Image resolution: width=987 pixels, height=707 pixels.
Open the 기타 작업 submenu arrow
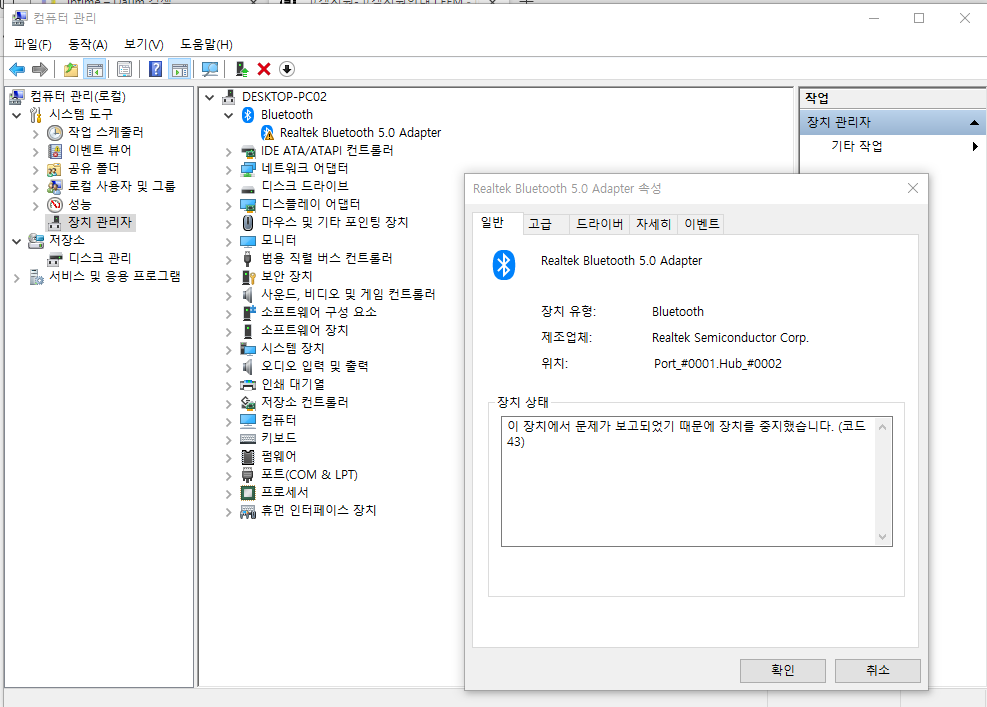pyautogui.click(x=974, y=147)
